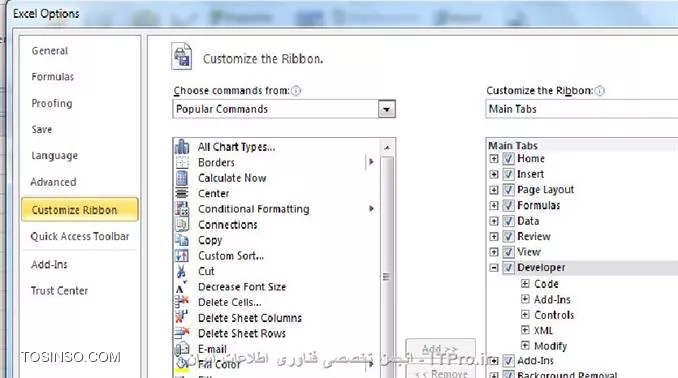
Task: Switch to the Language category
Action: point(54,155)
